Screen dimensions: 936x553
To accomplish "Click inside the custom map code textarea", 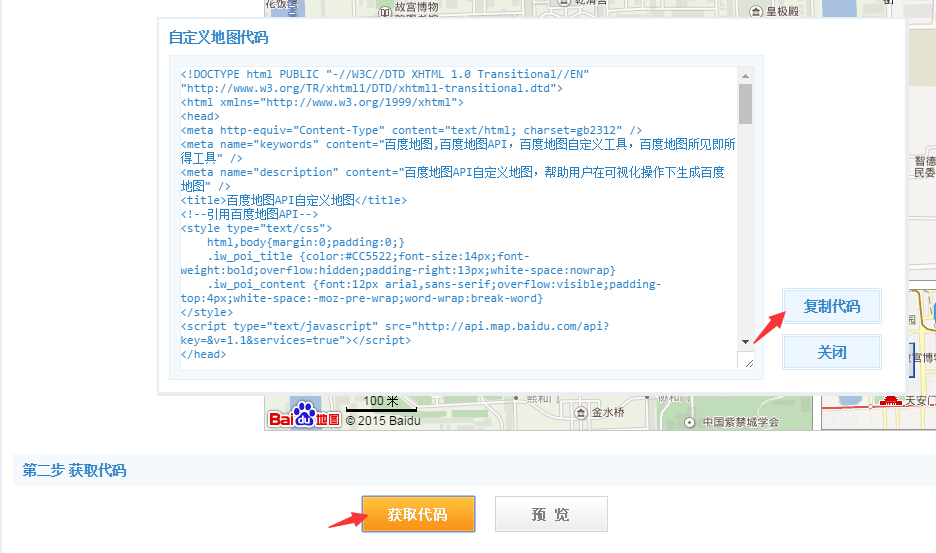I will pyautogui.click(x=458, y=218).
